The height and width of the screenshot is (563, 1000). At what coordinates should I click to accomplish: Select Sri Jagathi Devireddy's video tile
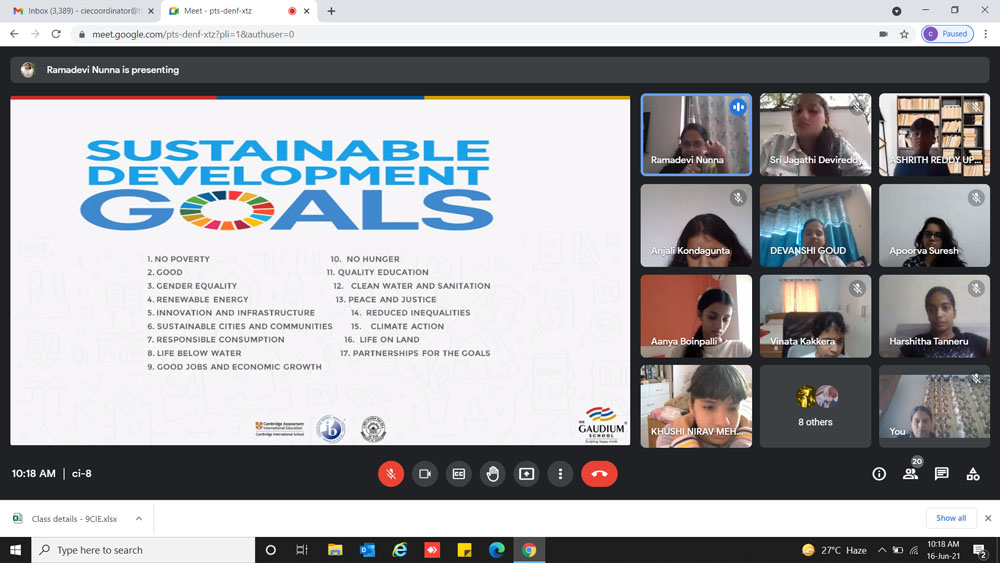815,135
